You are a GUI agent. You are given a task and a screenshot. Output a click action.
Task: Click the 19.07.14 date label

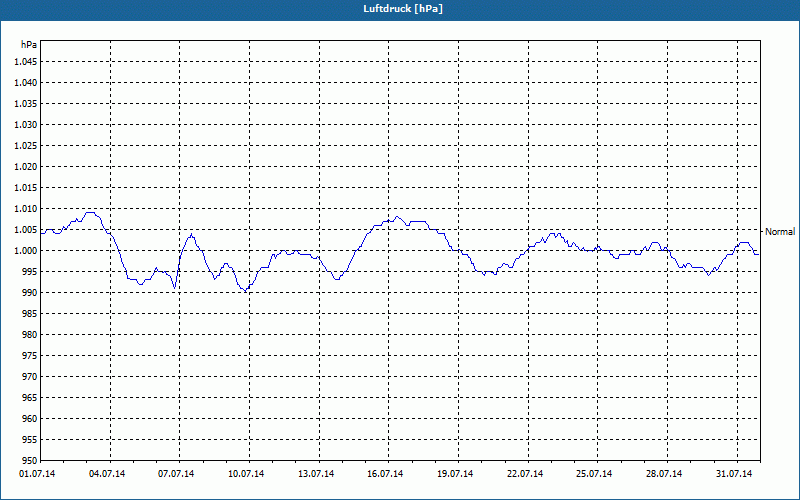coord(455,474)
